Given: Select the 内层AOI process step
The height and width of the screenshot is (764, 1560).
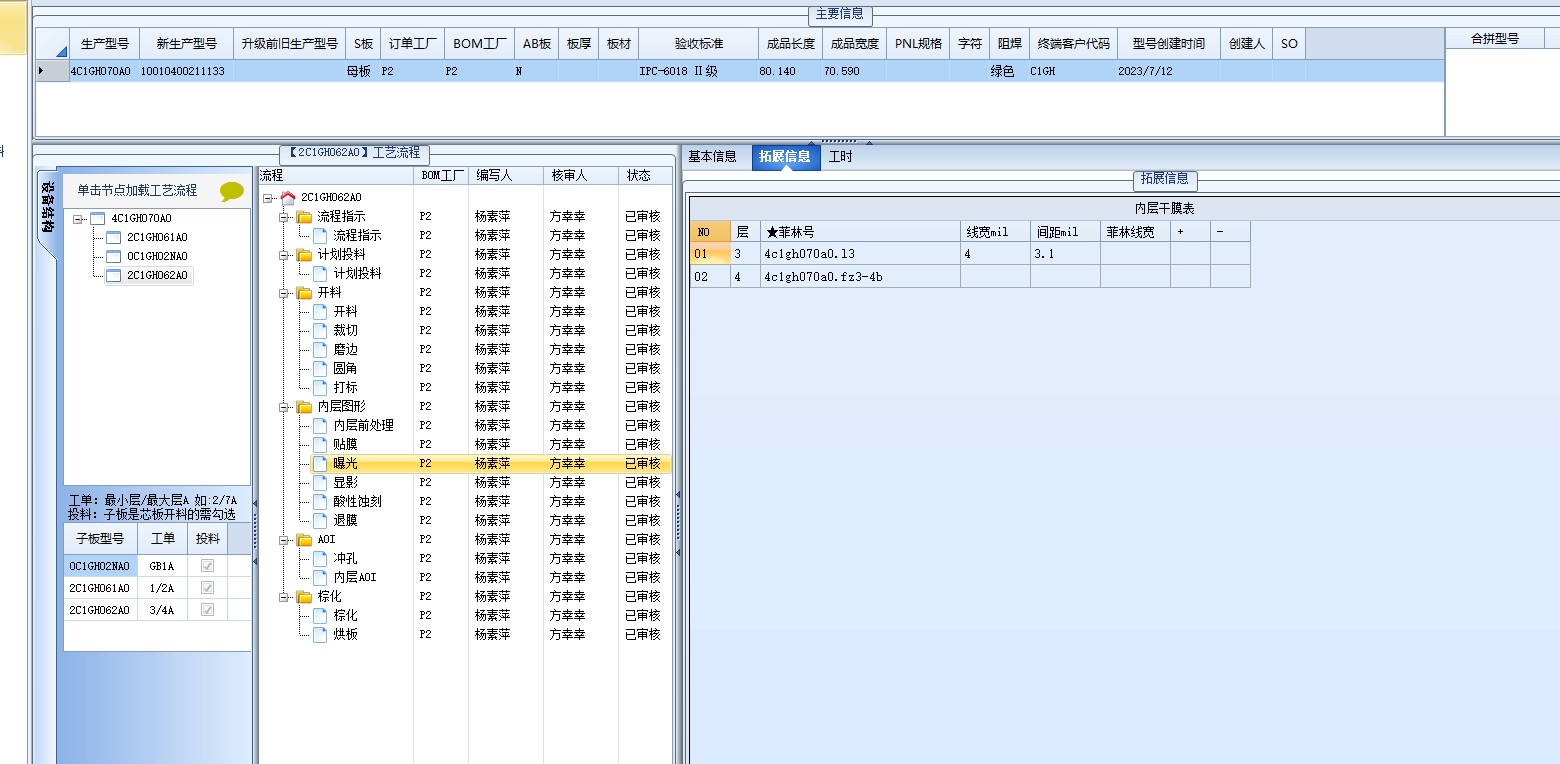Looking at the screenshot, I should [x=355, y=577].
